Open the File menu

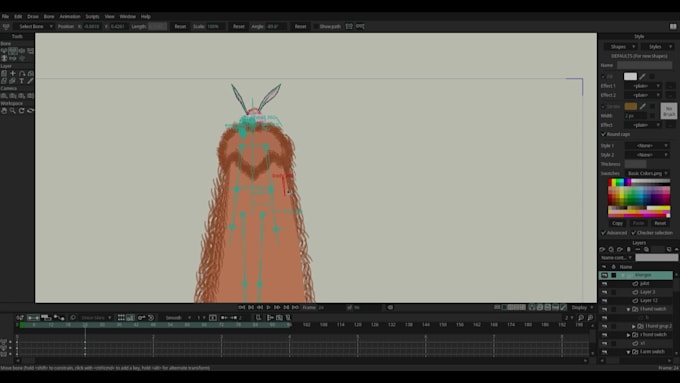click(5, 16)
